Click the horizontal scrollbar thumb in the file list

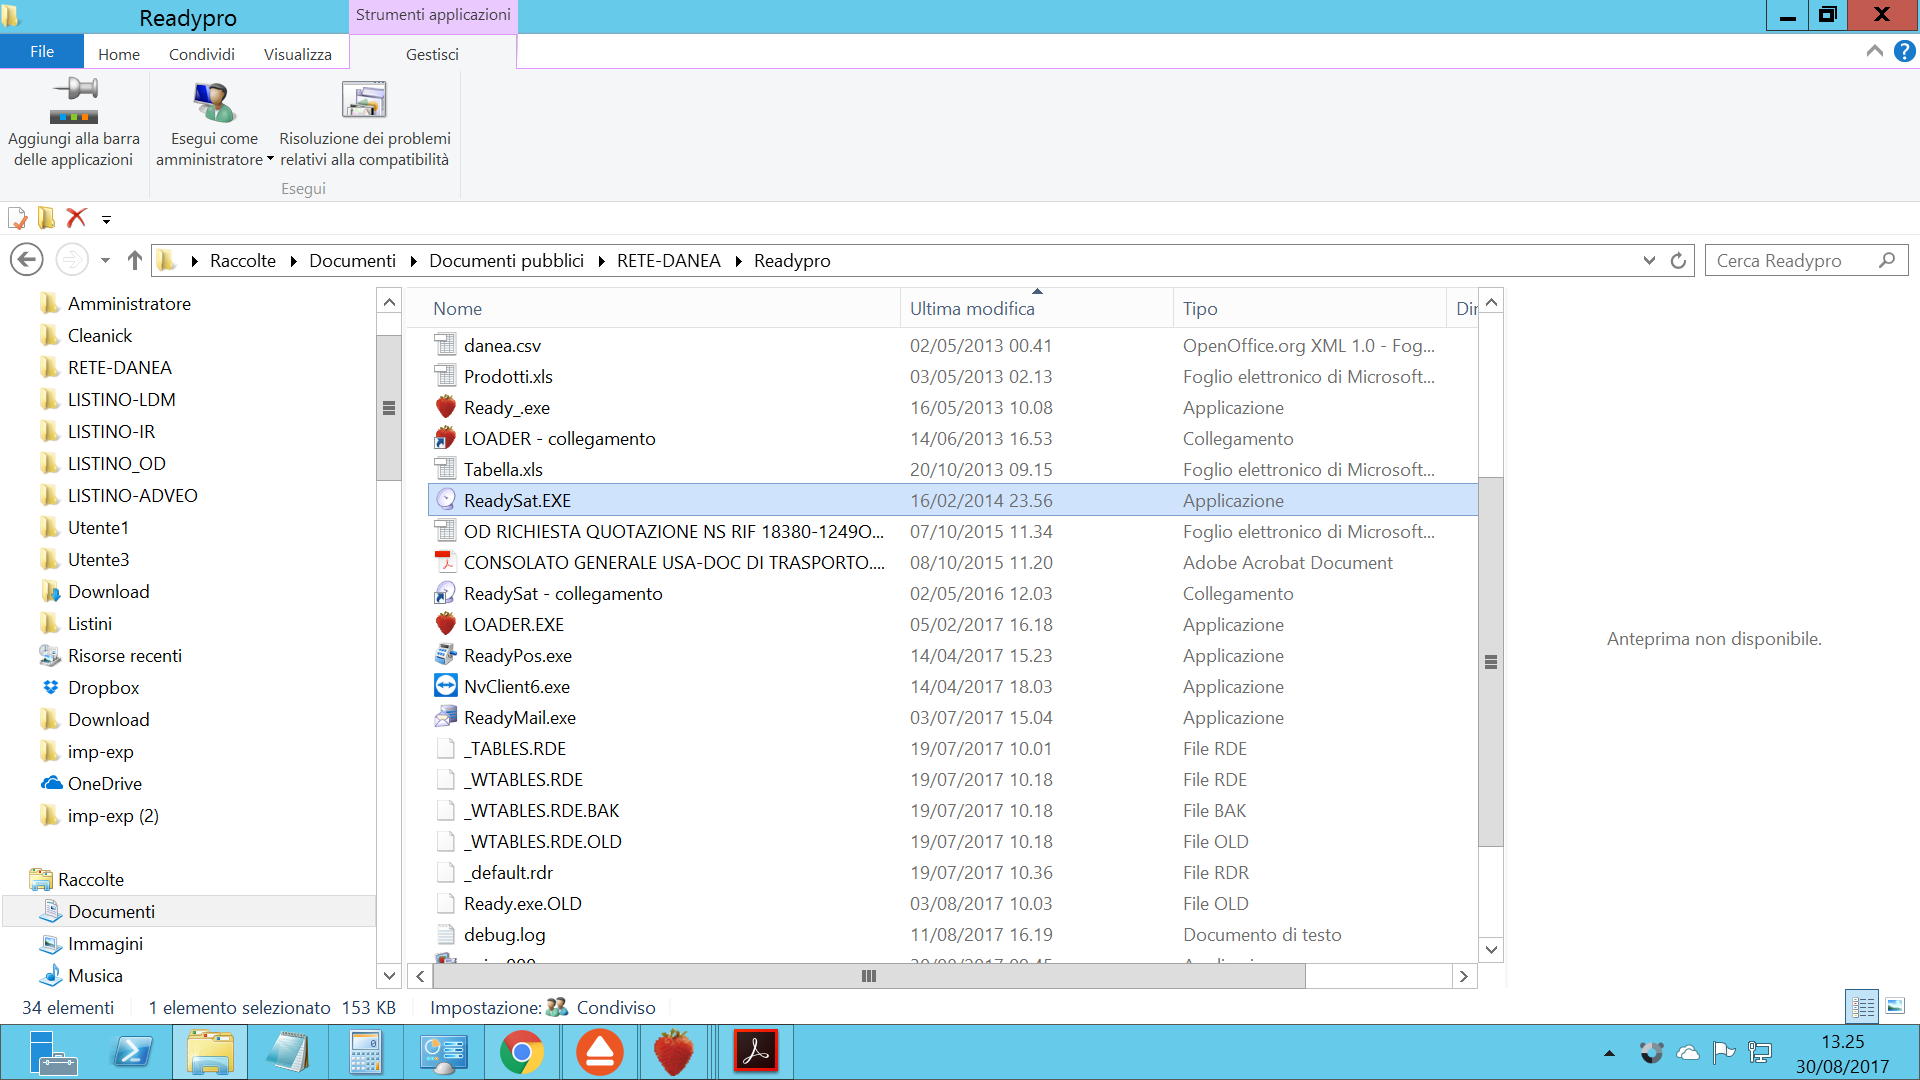click(868, 976)
